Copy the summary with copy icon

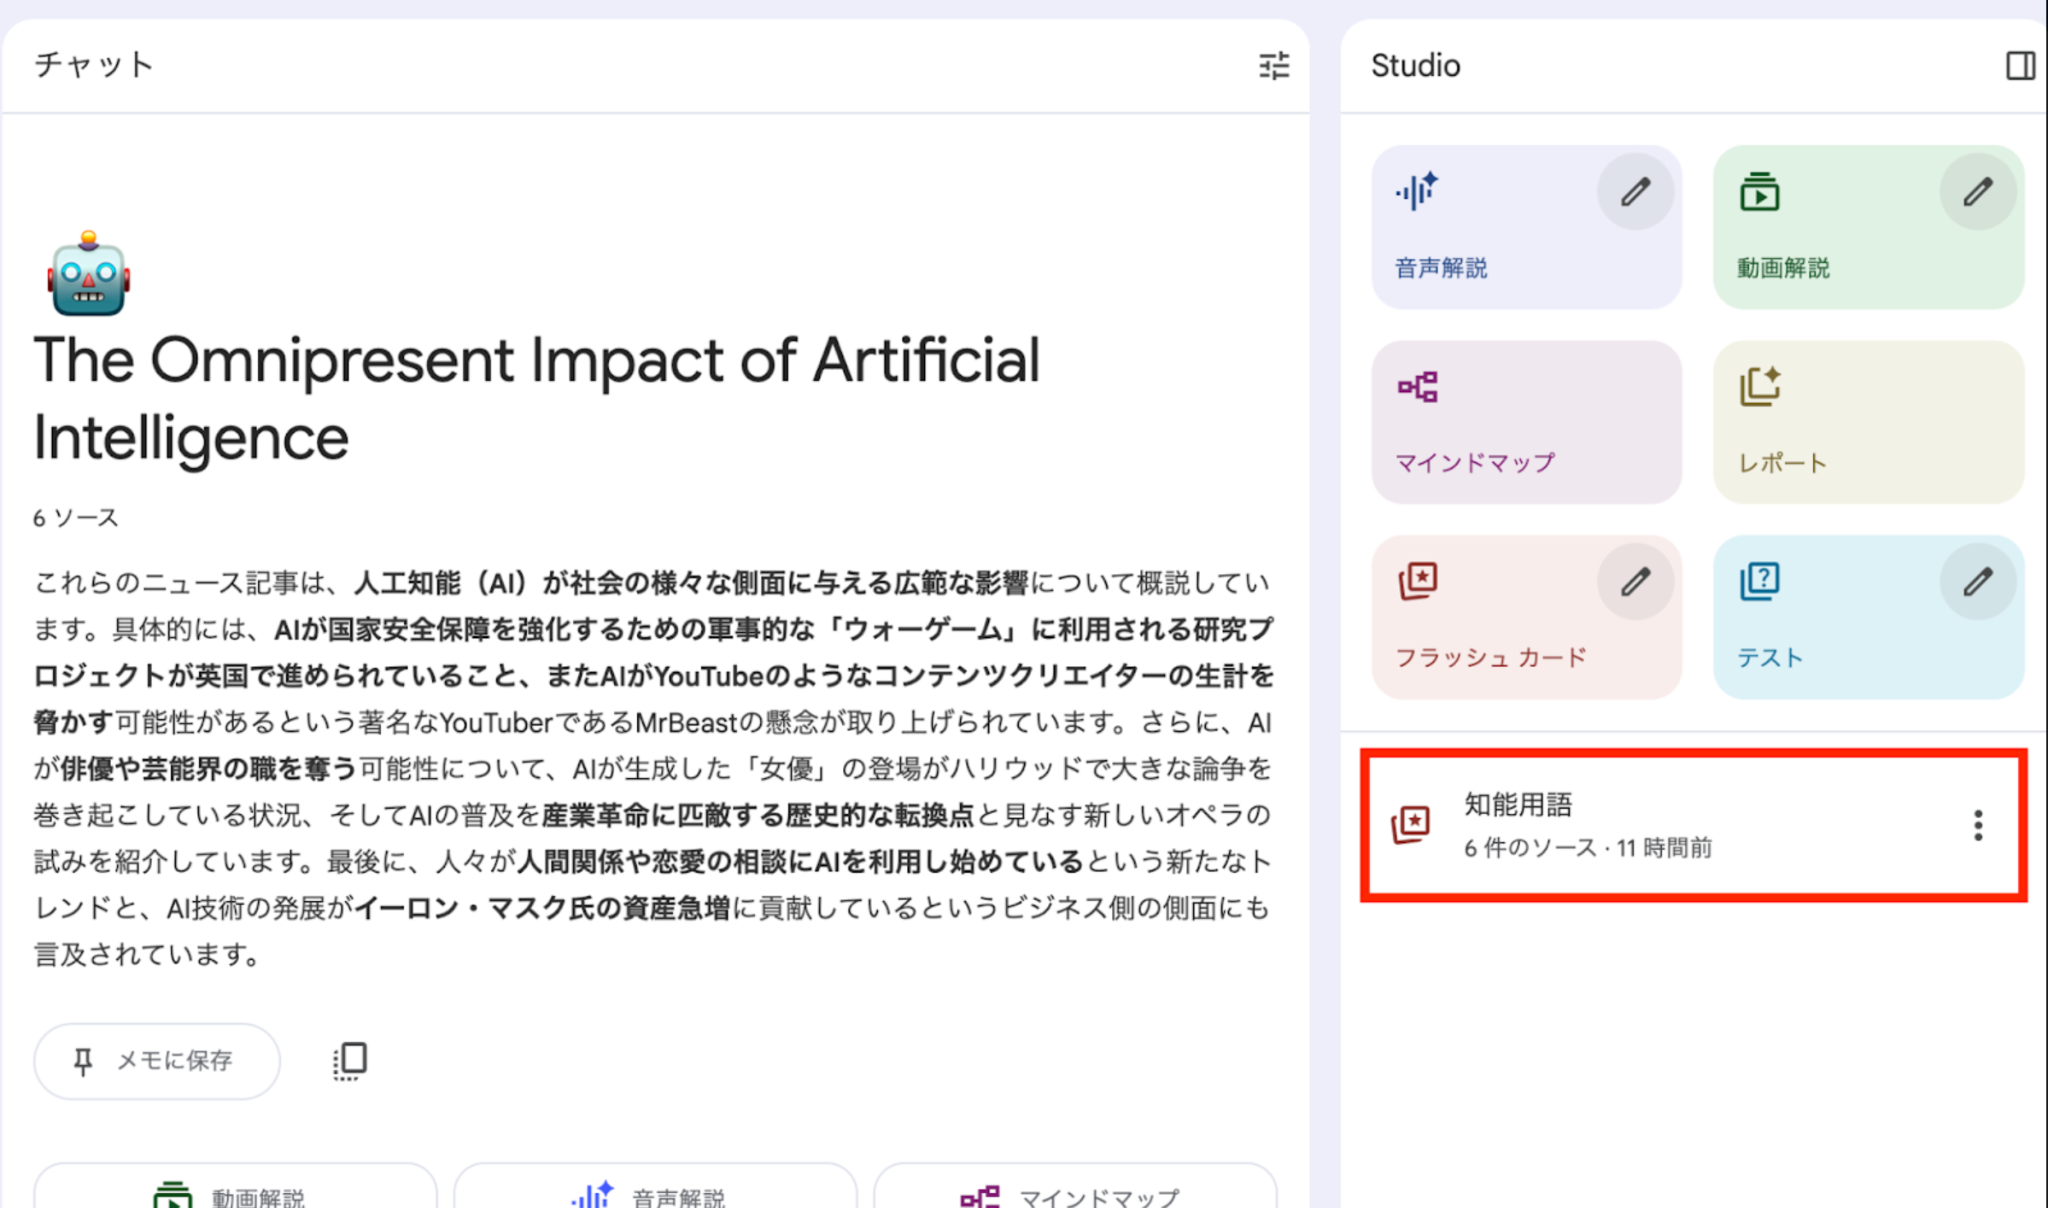point(350,1061)
